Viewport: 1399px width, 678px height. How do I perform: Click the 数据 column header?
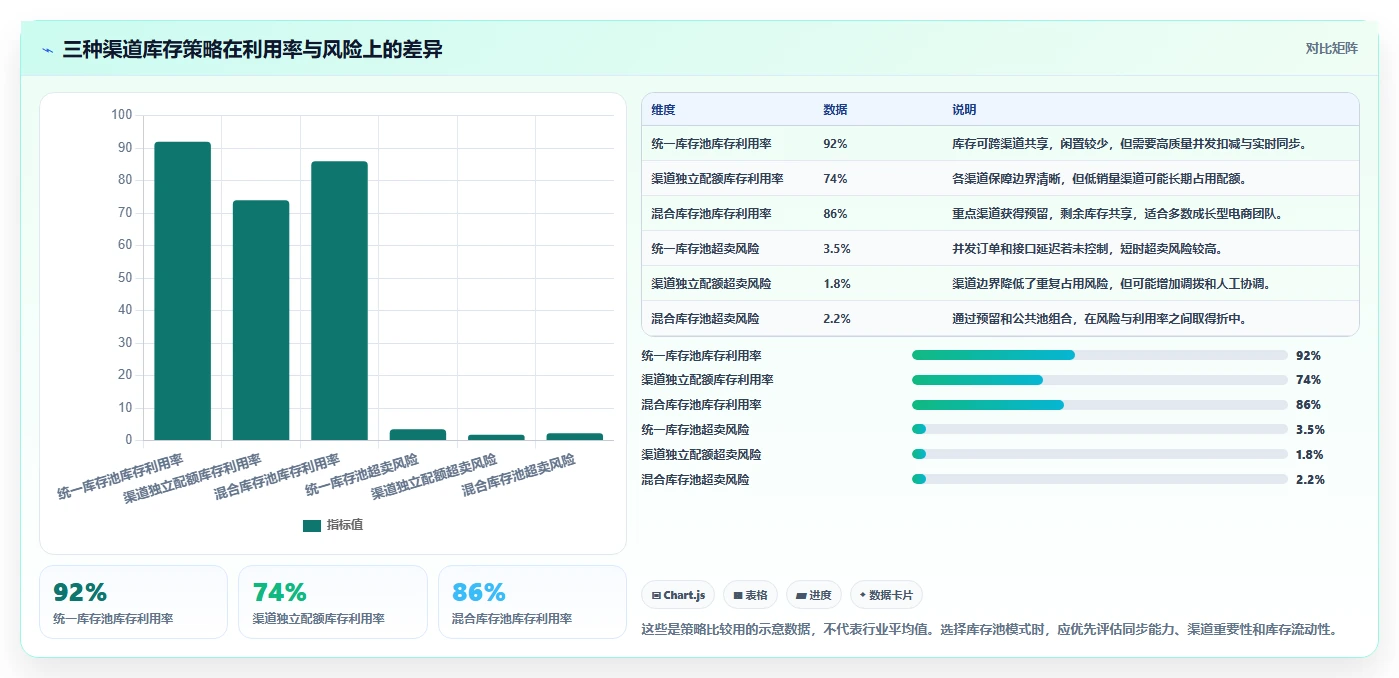click(x=836, y=110)
